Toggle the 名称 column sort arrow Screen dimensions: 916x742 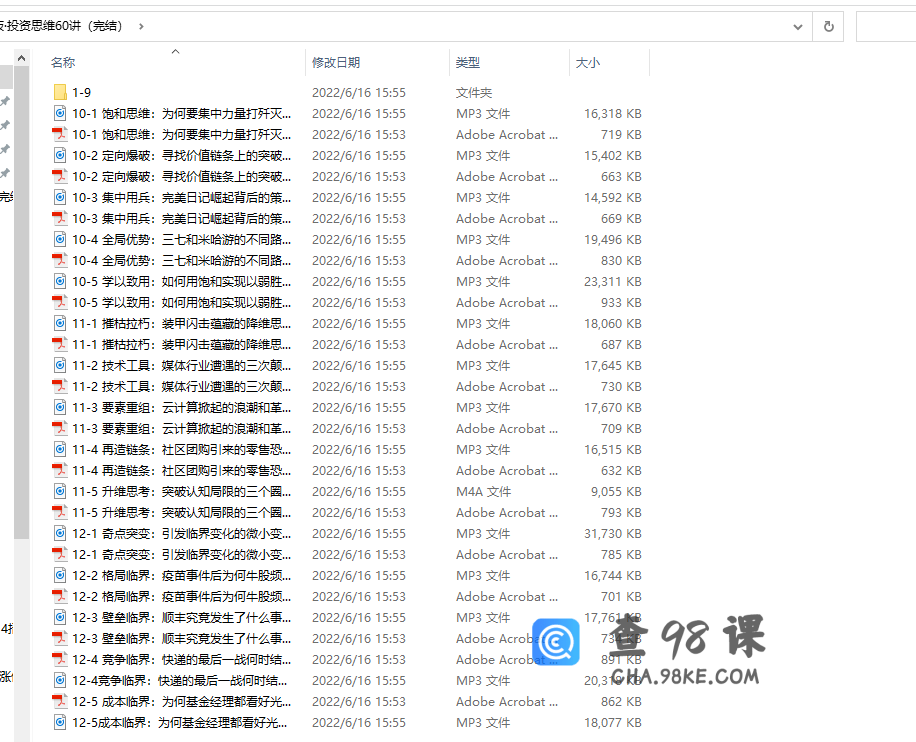pos(174,52)
